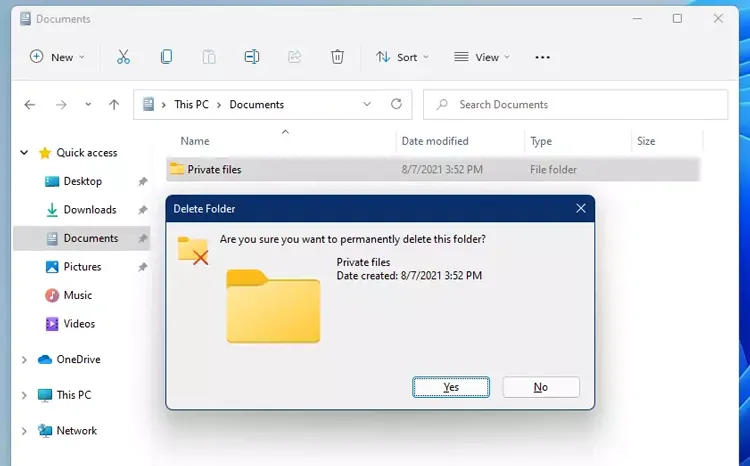Minimize the Documents window
The image size is (750, 466).
click(x=637, y=18)
